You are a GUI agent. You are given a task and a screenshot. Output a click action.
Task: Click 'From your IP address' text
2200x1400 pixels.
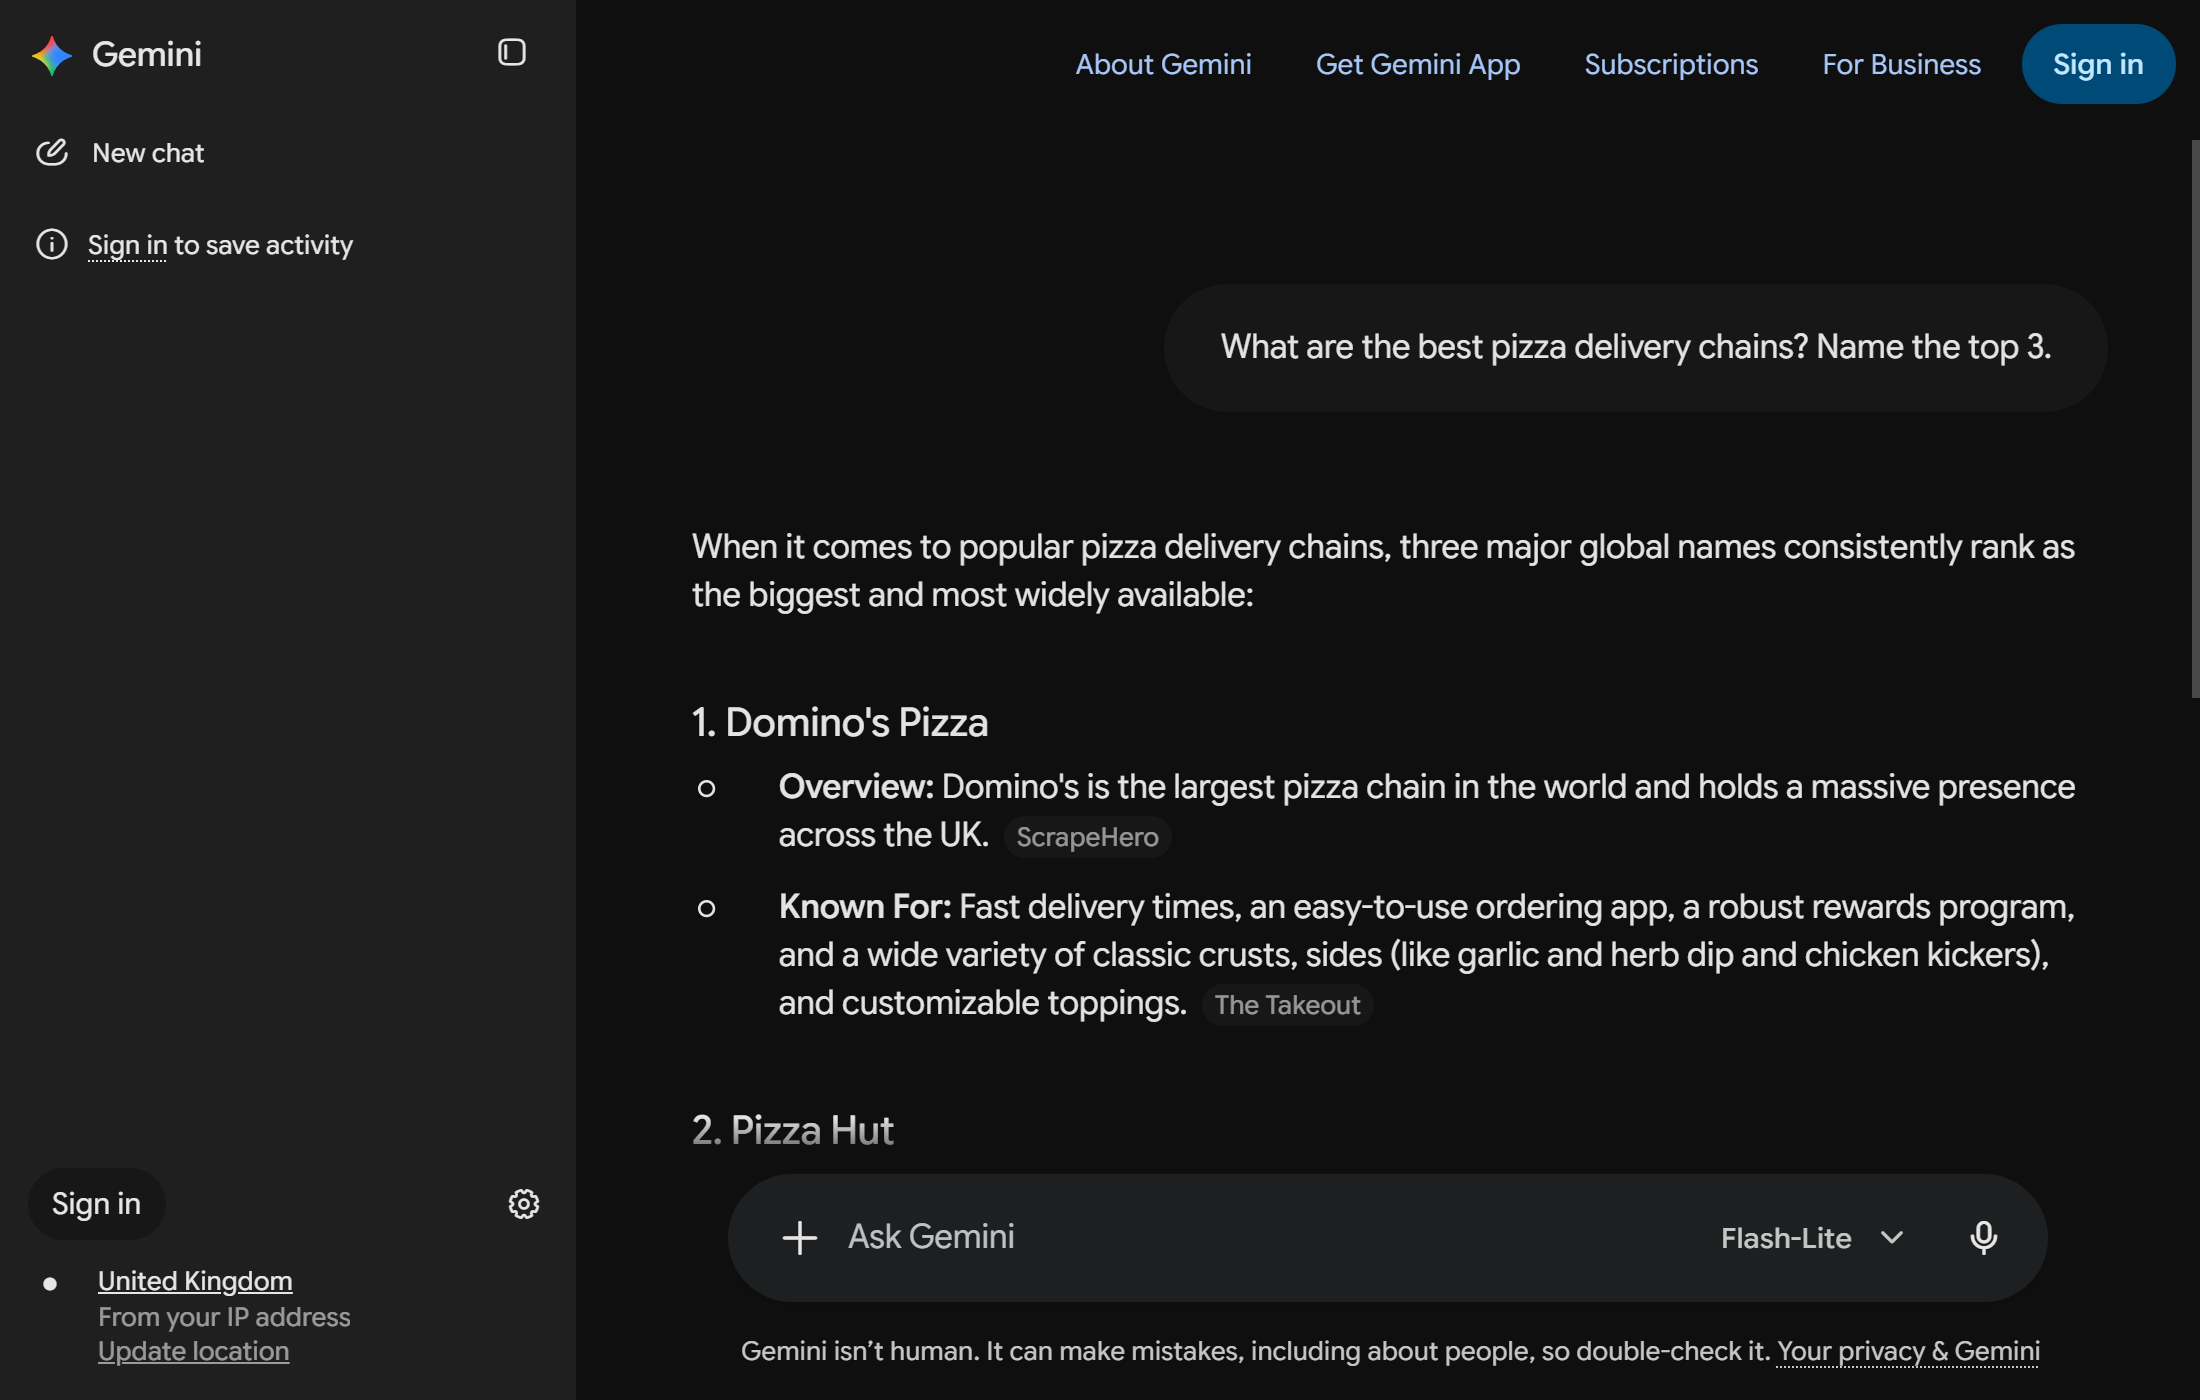[x=224, y=1317]
